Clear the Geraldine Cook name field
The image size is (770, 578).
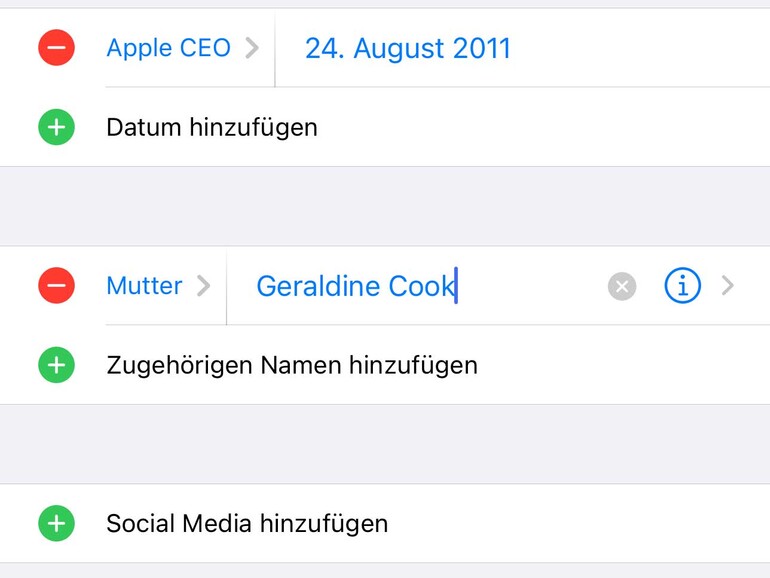pos(622,287)
